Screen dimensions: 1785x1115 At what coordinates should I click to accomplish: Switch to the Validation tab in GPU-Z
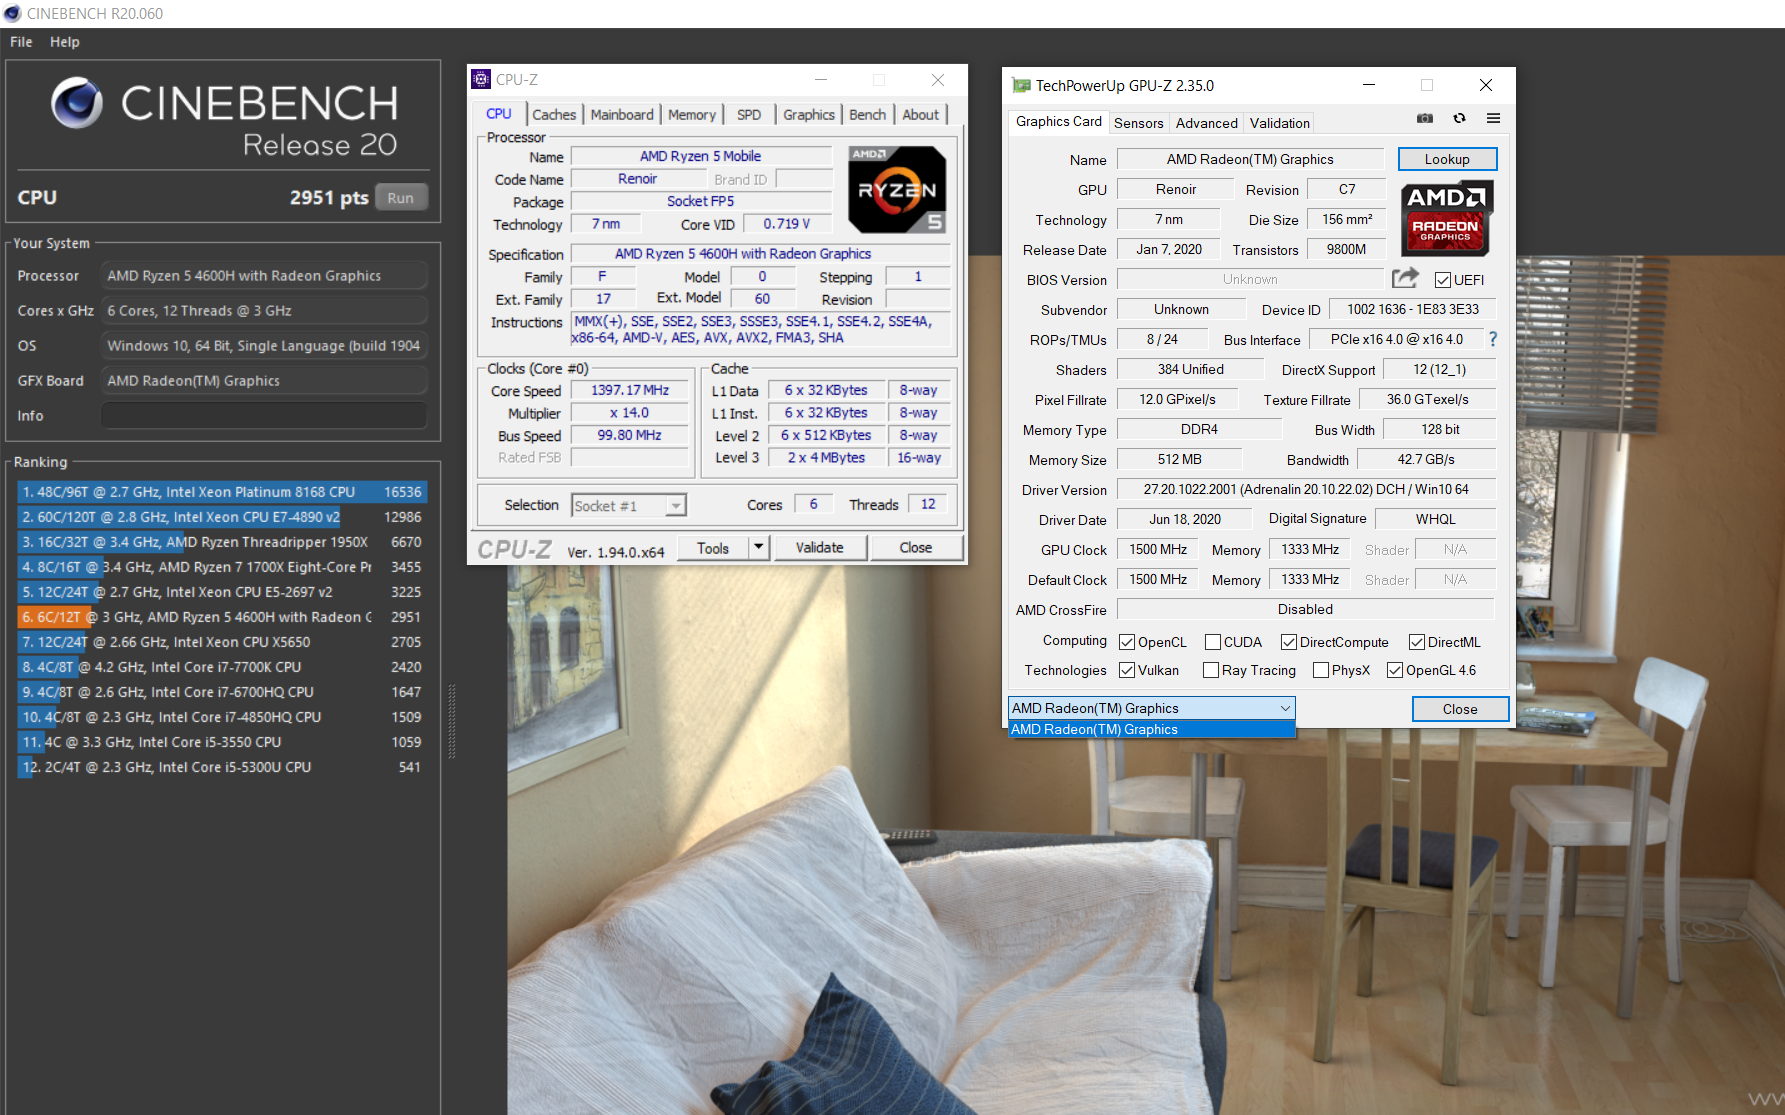pos(1280,123)
